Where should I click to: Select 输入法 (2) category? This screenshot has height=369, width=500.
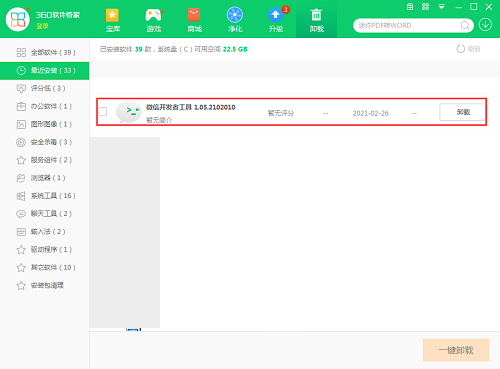[x=44, y=232]
